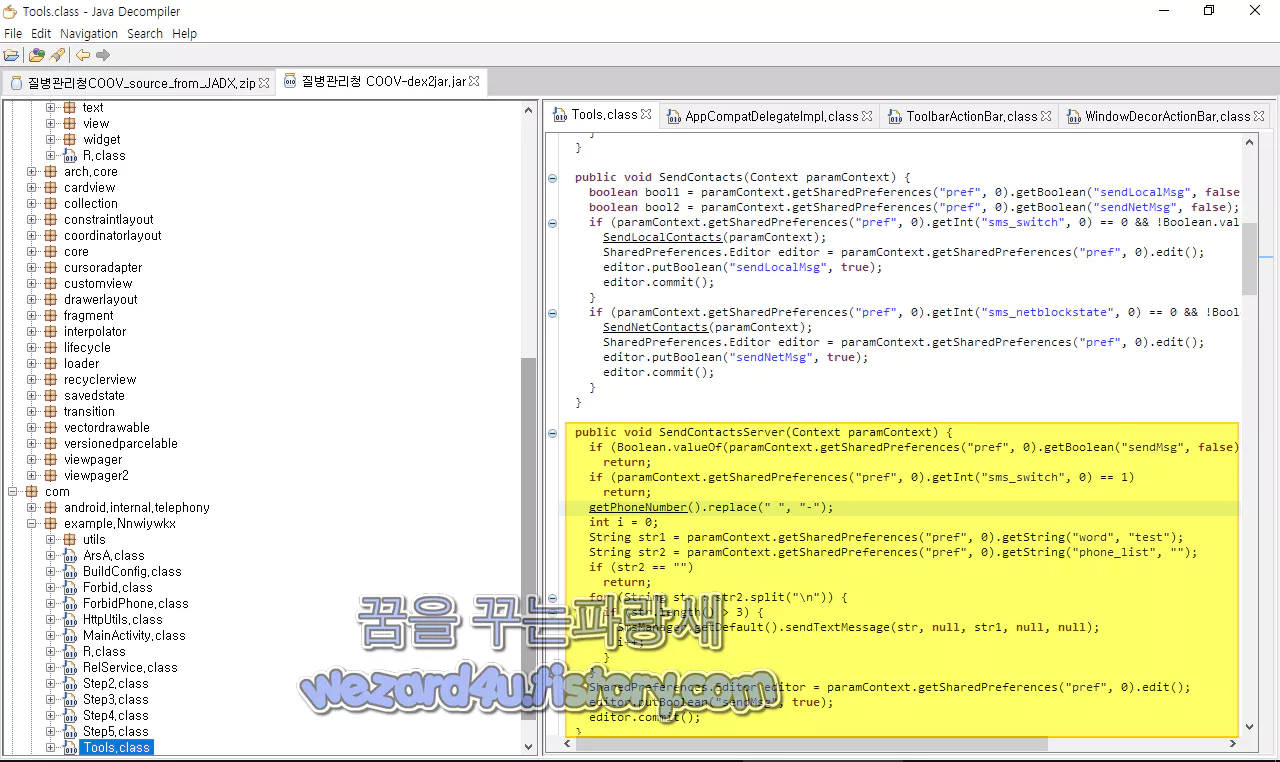Collapse the example.Nnwiywkx package node
This screenshot has width=1280, height=762.
pyautogui.click(x=32, y=524)
